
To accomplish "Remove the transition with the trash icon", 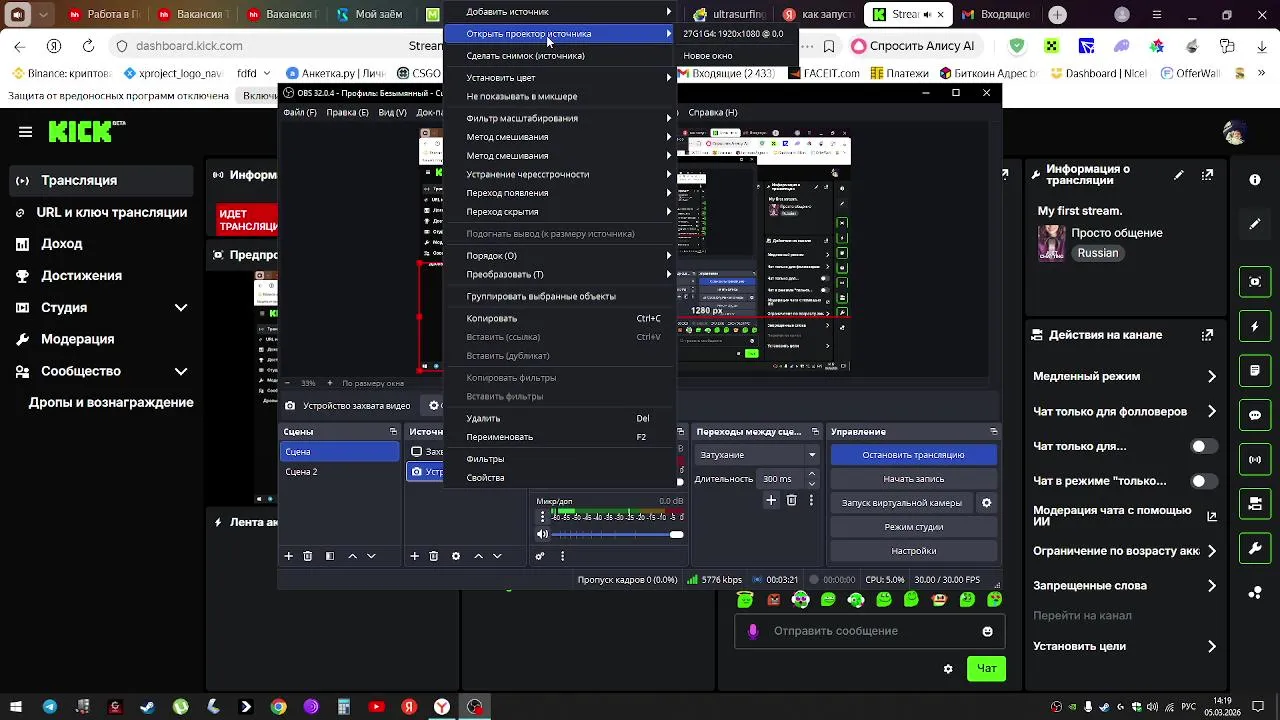I will click(791, 500).
